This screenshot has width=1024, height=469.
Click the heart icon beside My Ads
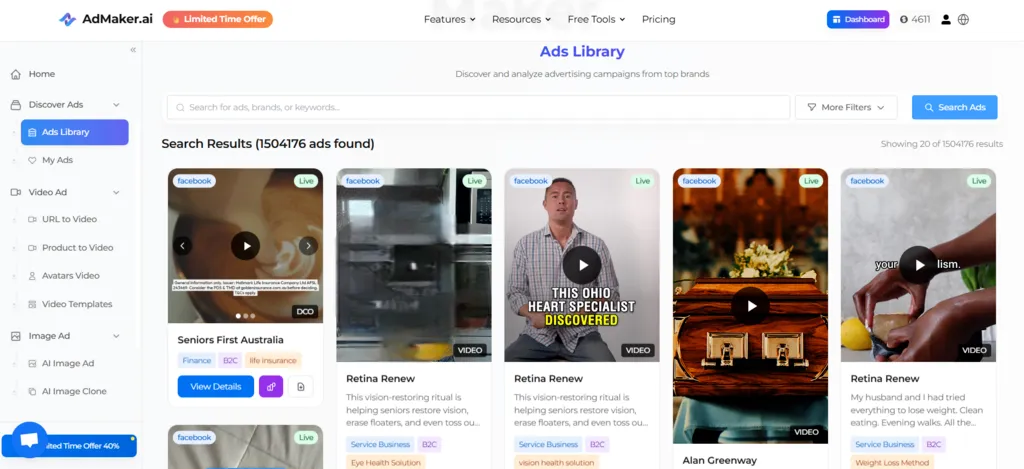(32, 160)
